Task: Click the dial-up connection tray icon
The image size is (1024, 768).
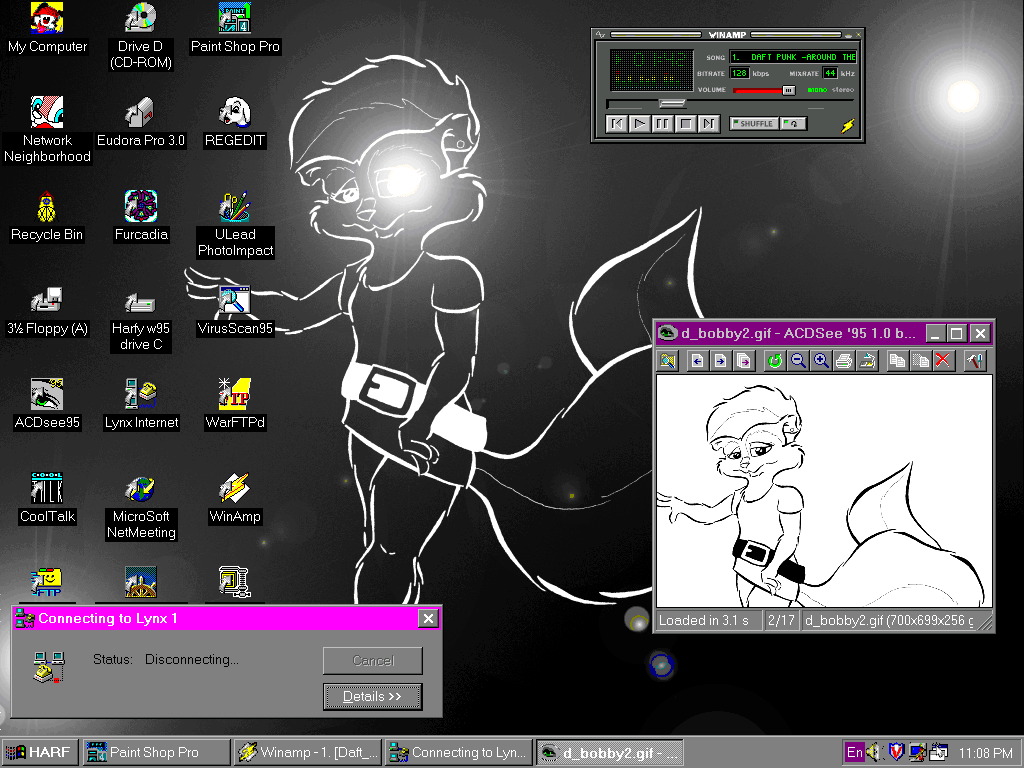Action: (918, 752)
